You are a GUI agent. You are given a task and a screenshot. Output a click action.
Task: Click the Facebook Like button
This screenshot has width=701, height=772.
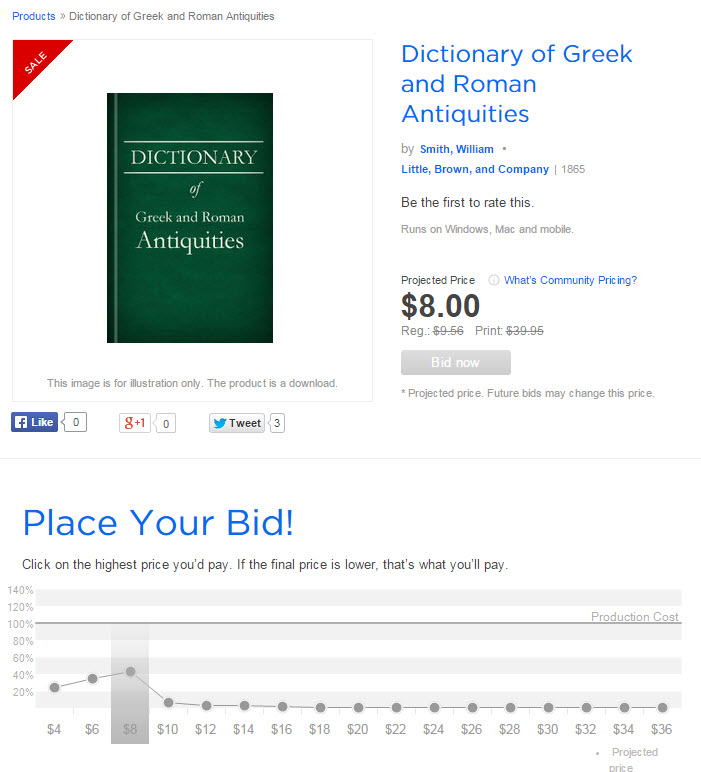(x=34, y=422)
